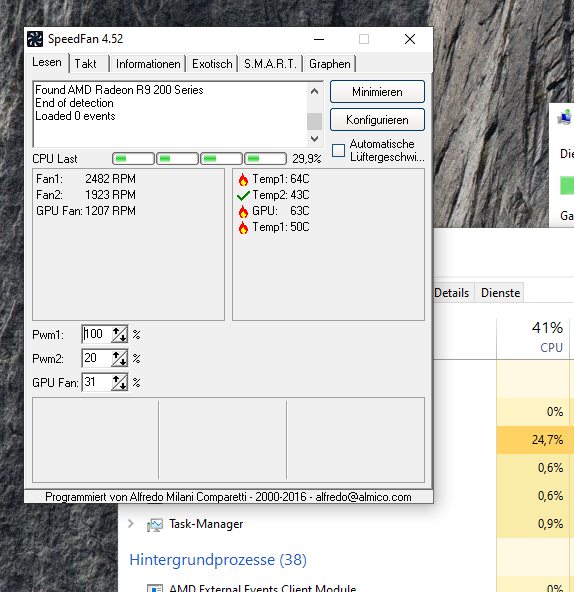Click the Hintergrundprozesse (38) group heading
Screen dimensions: 574x592
point(218,560)
